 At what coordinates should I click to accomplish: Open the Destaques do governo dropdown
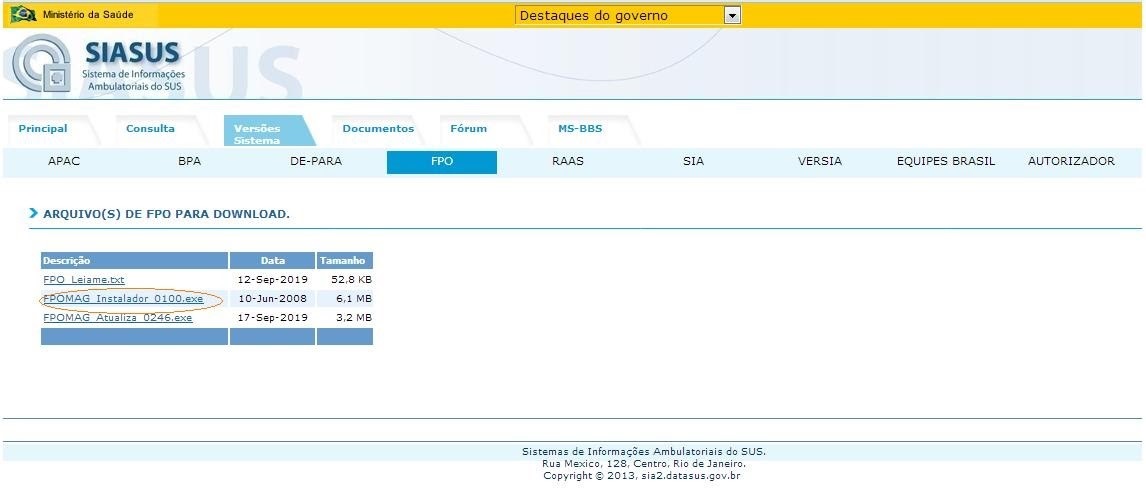point(618,15)
